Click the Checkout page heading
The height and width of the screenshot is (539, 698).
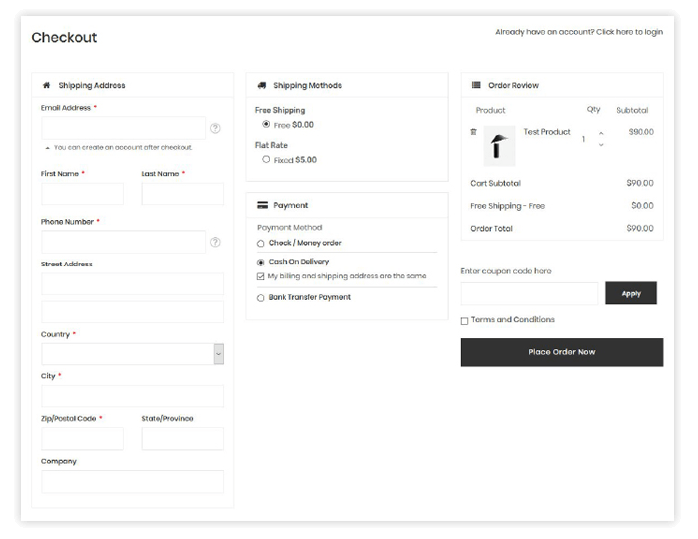pyautogui.click(x=64, y=37)
